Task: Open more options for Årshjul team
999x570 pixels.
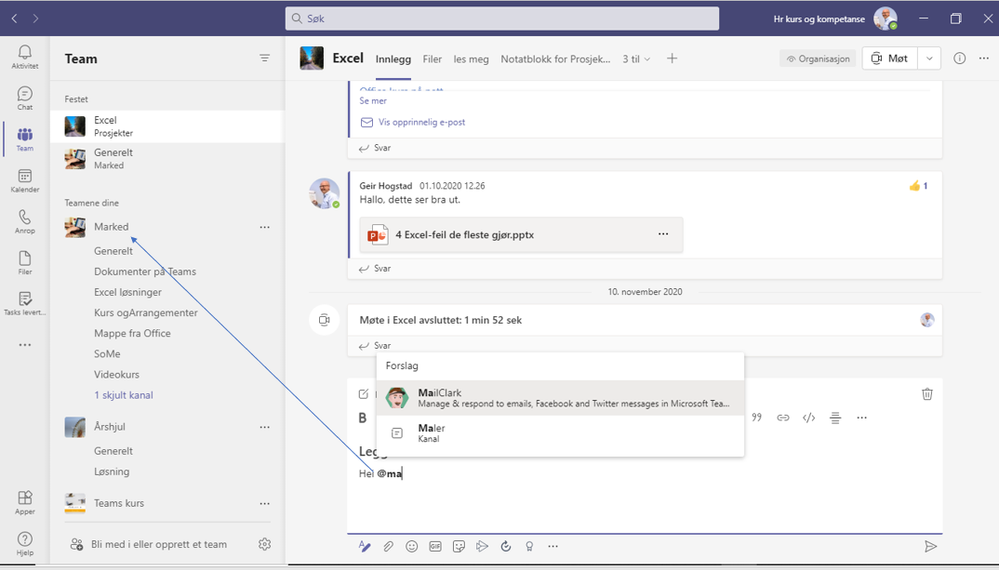Action: click(264, 427)
